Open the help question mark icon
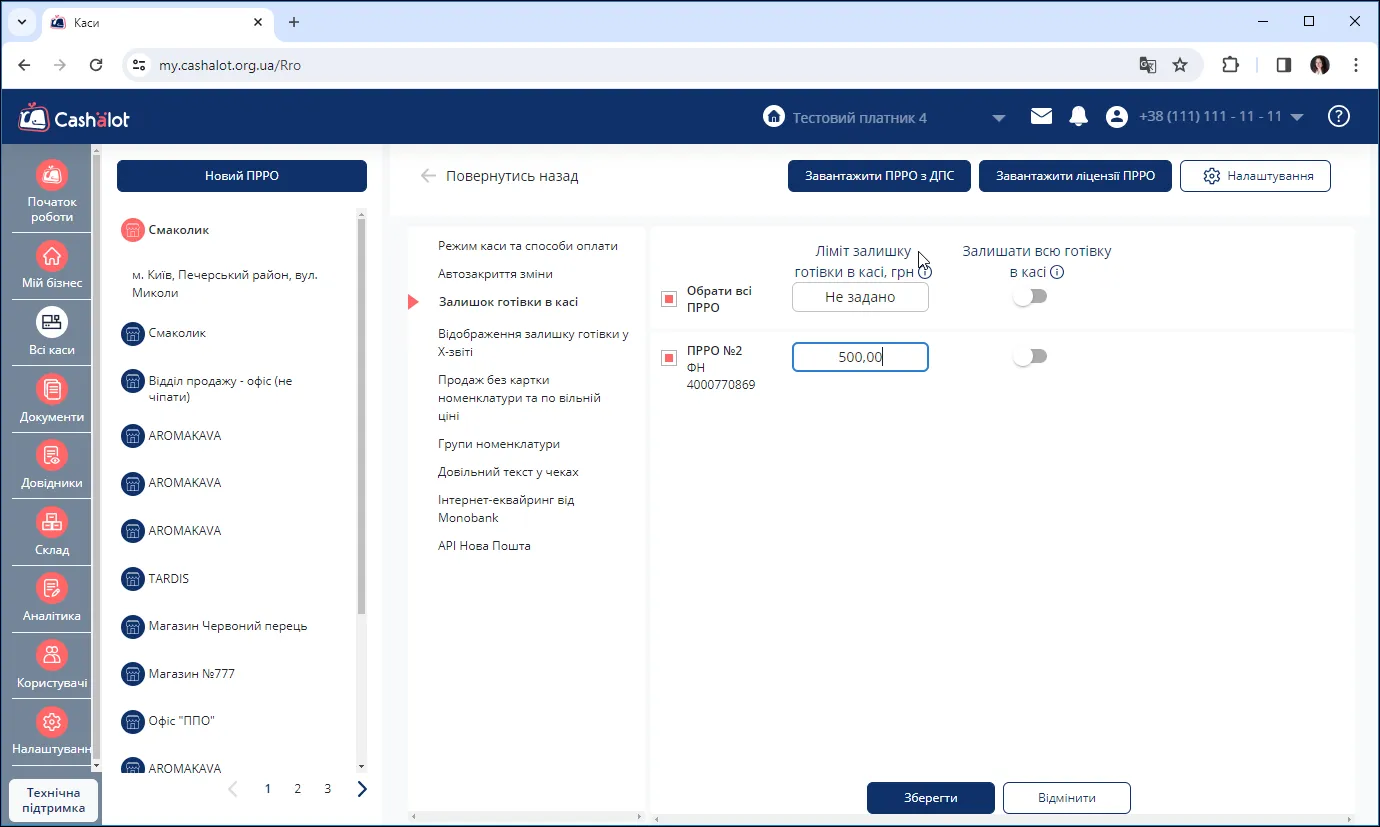This screenshot has width=1380, height=827. pos(1338,117)
